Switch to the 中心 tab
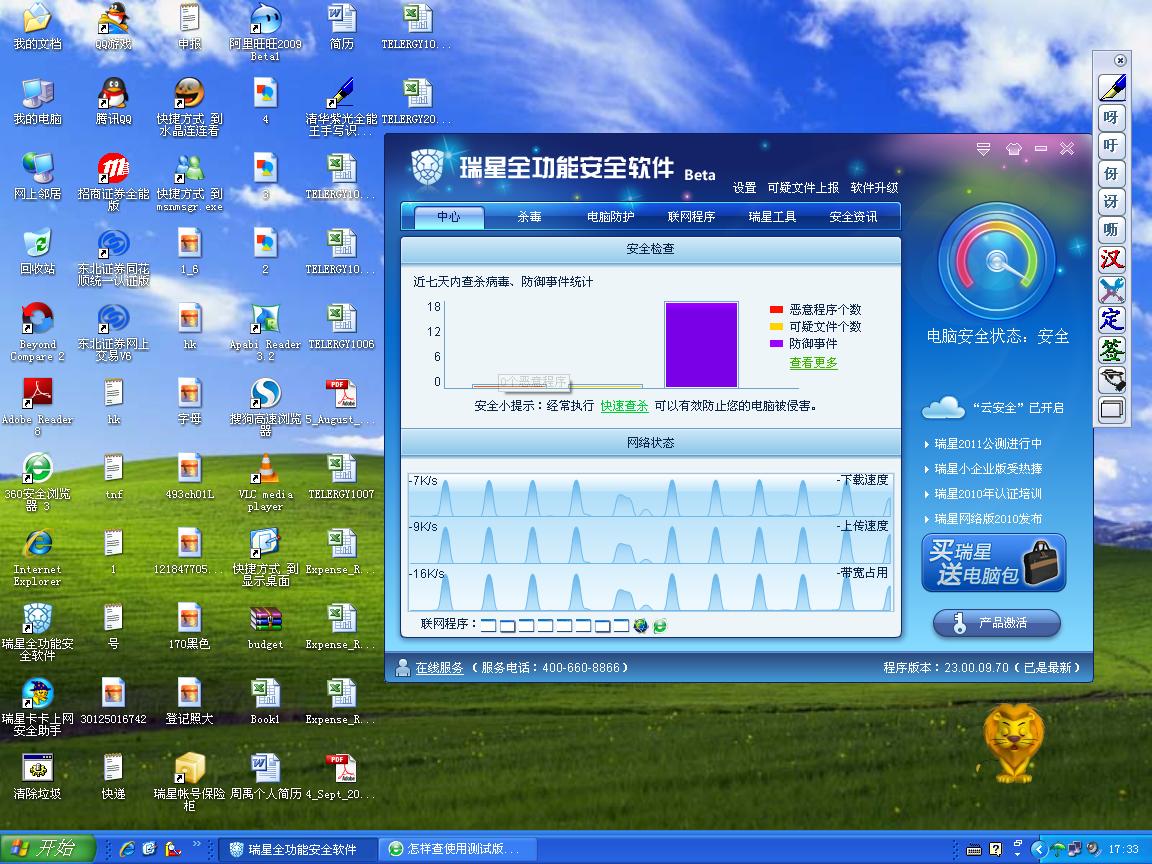 pos(449,217)
